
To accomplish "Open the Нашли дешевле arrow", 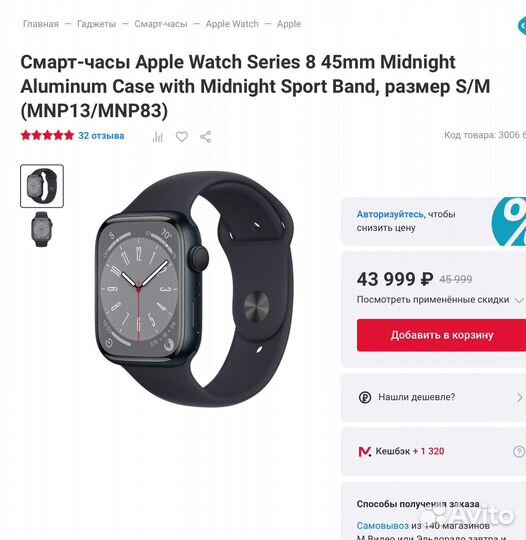I will (519, 397).
